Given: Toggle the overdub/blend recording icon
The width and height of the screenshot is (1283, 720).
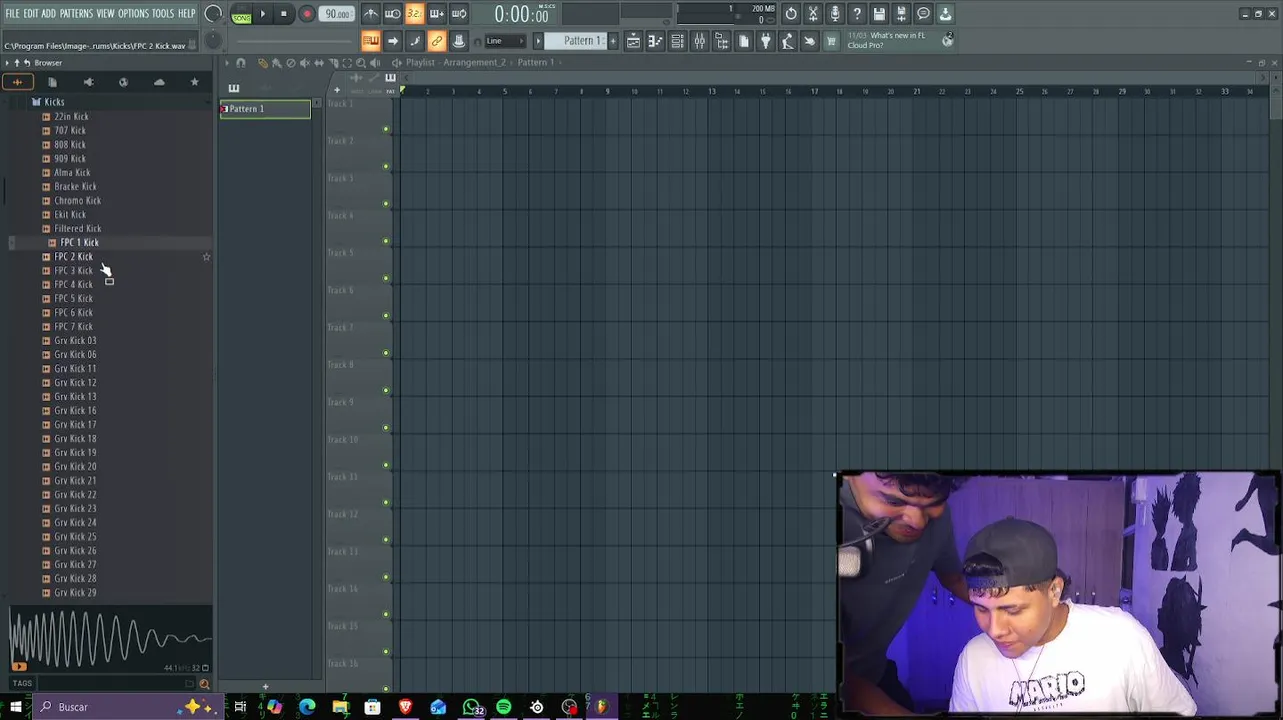Looking at the screenshot, I should pyautogui.click(x=437, y=14).
